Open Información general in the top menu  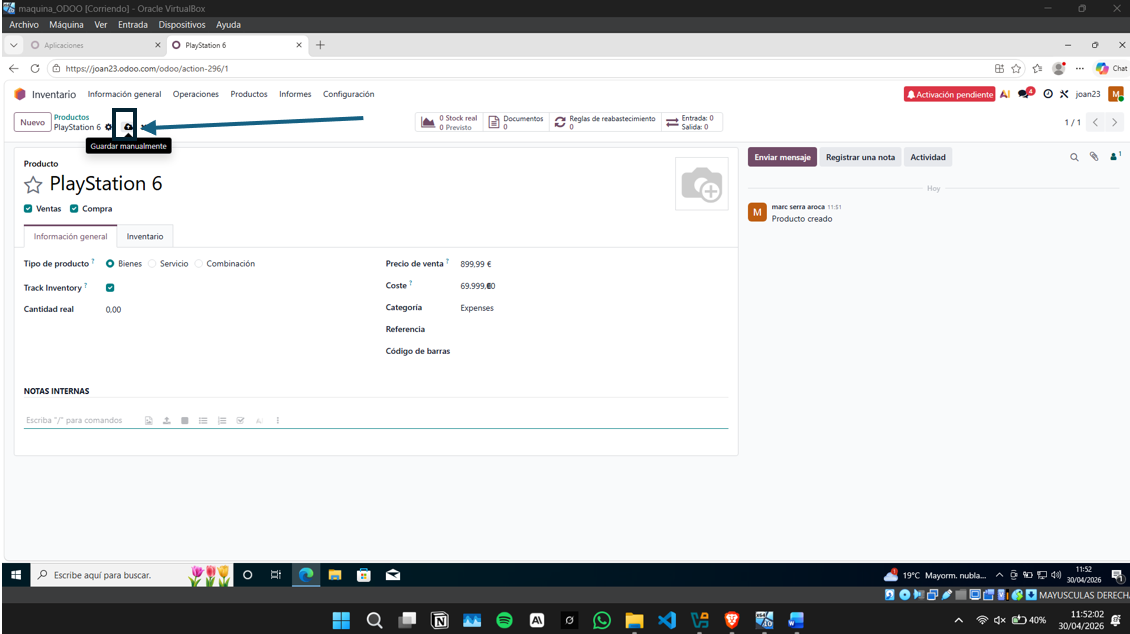(125, 94)
